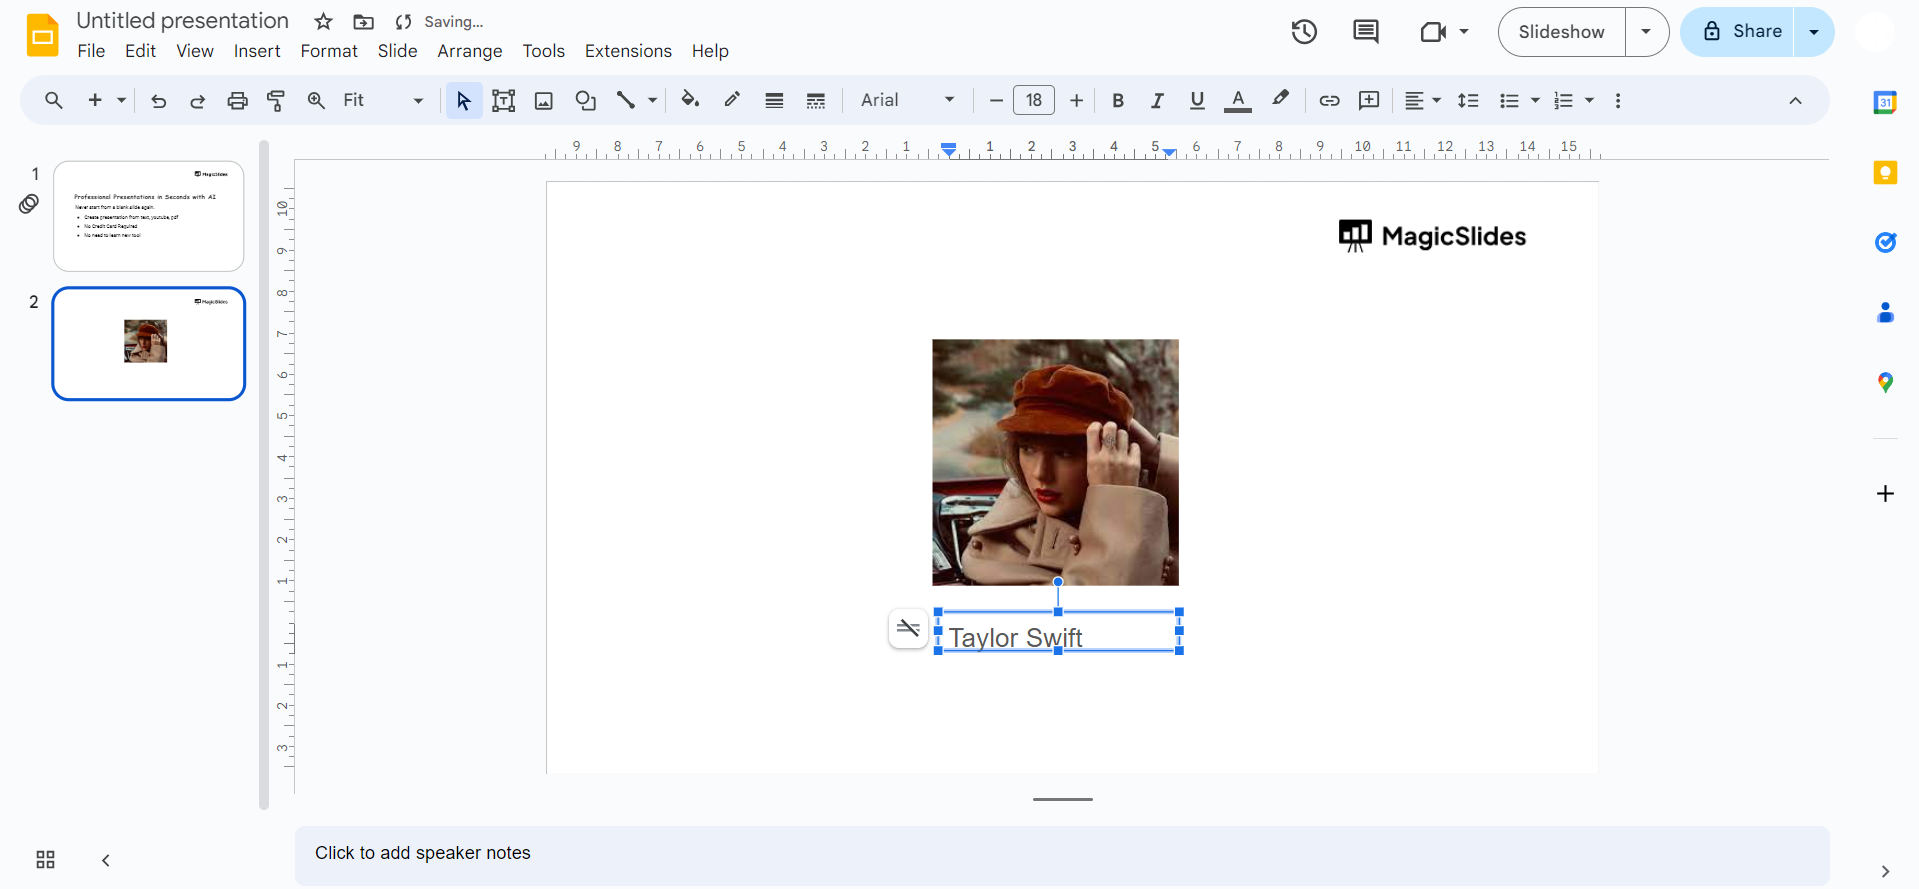Select slide 1 thumbnail
The width and height of the screenshot is (1919, 889).
pos(149,216)
